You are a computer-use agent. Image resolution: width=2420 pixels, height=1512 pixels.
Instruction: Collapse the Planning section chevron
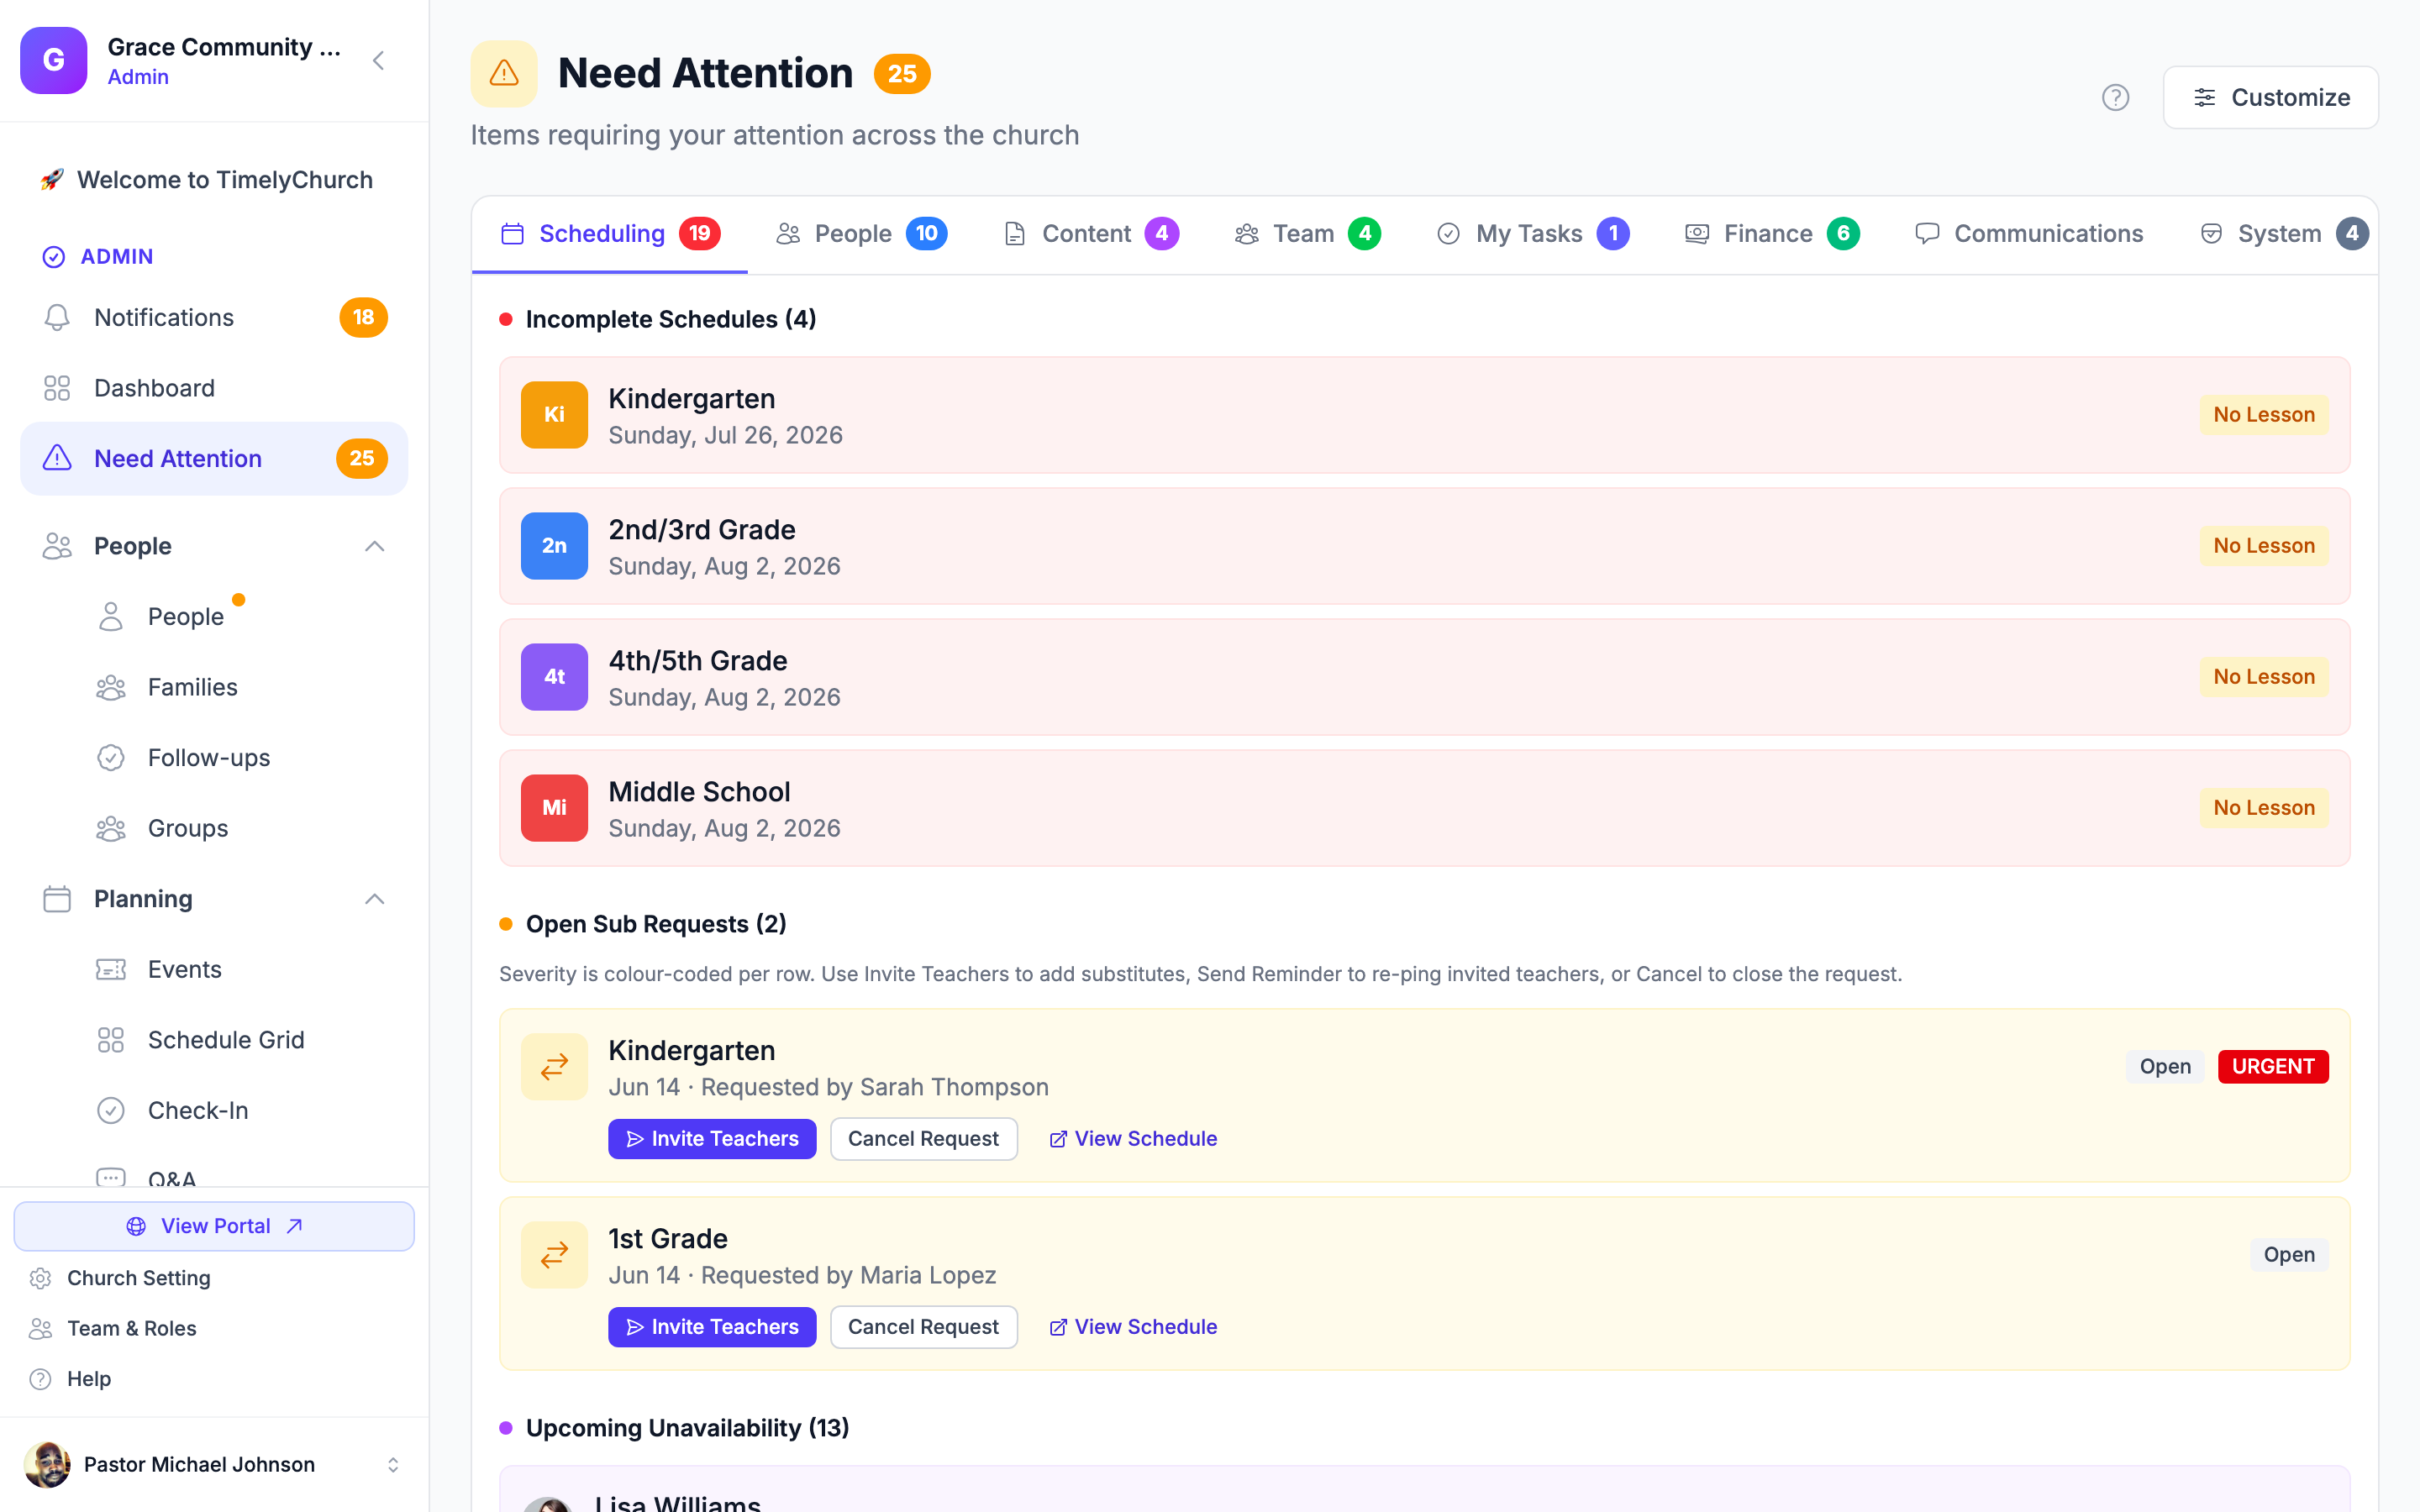[374, 899]
